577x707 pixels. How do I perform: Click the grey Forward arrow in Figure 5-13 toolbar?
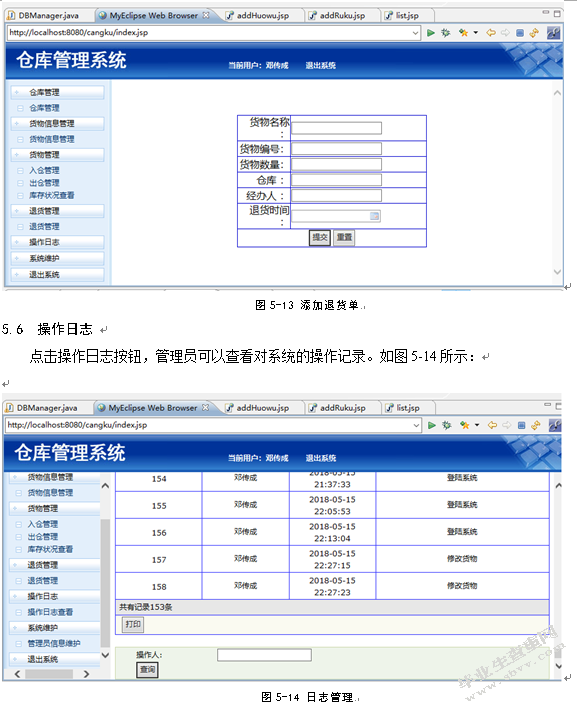505,32
